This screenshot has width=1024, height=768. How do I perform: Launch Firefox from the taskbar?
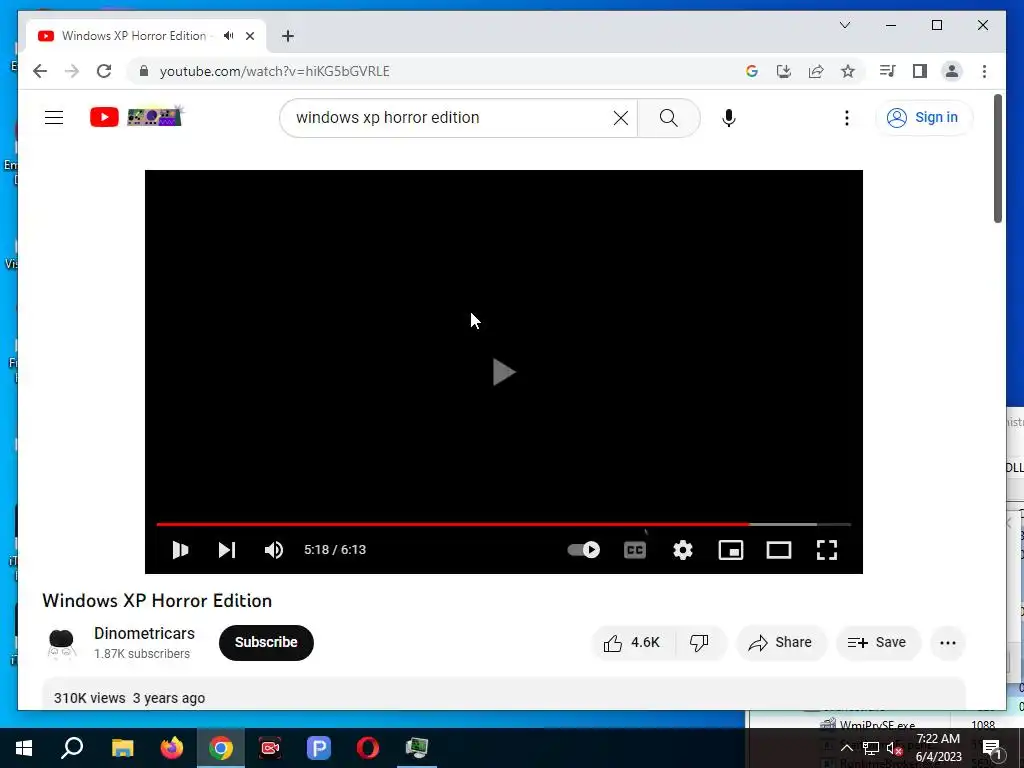tap(172, 748)
